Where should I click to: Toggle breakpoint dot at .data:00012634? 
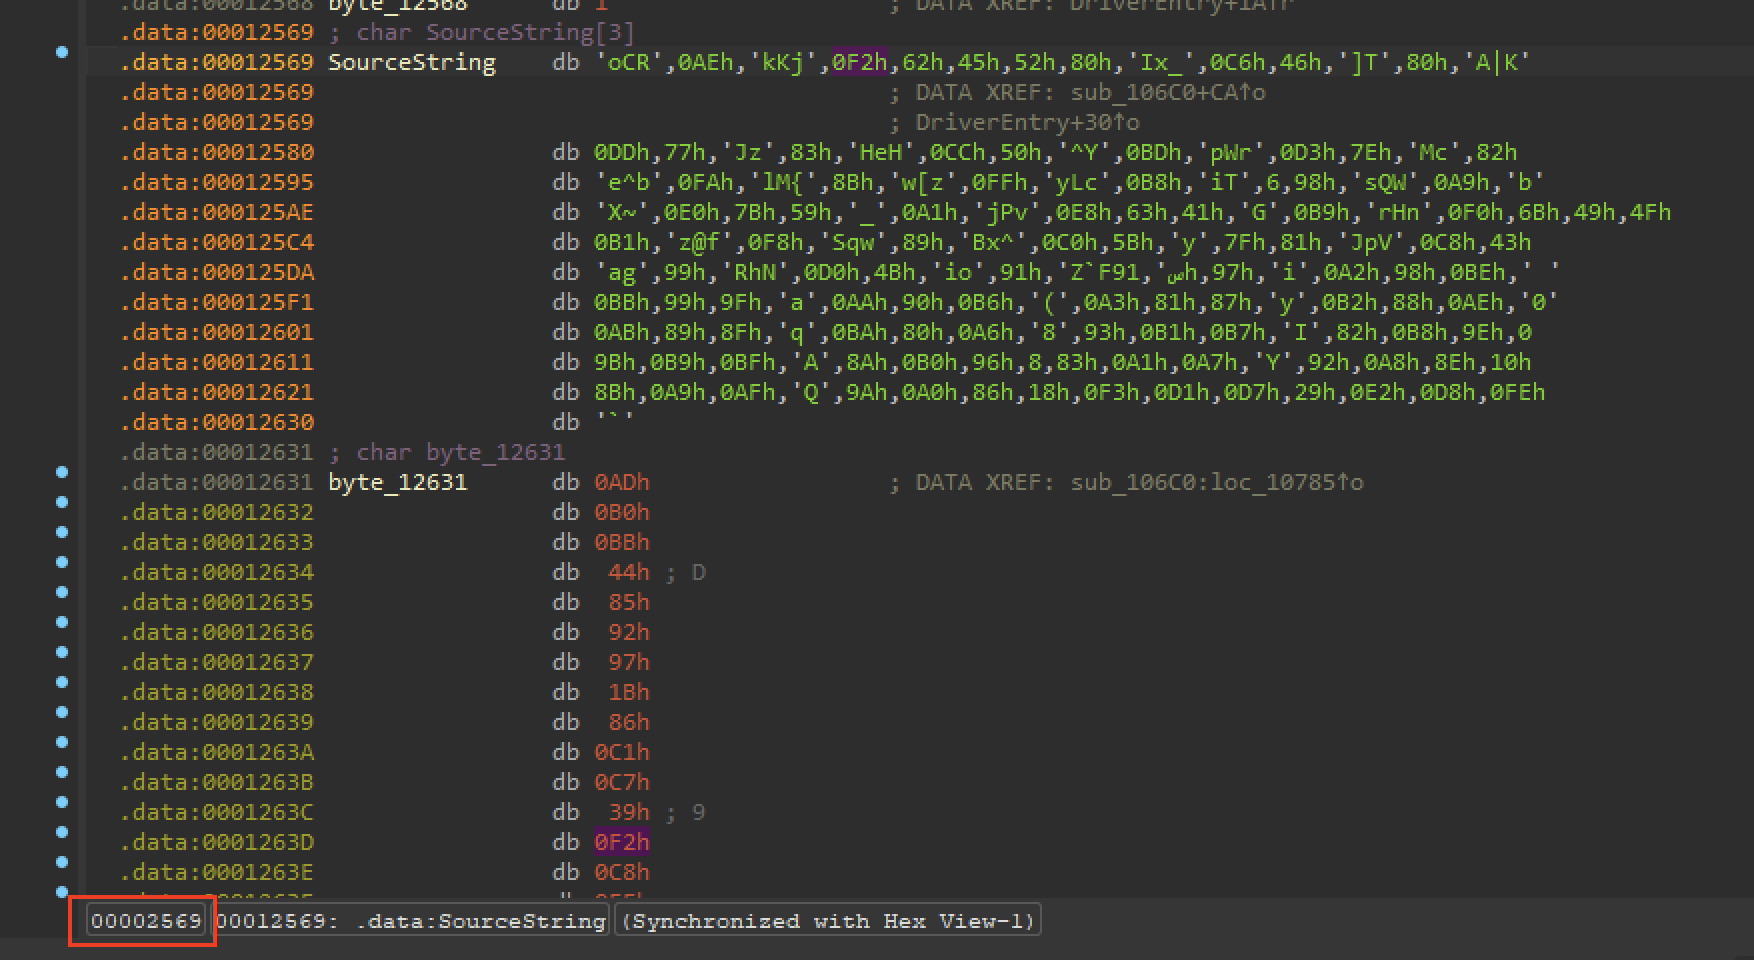[62, 561]
